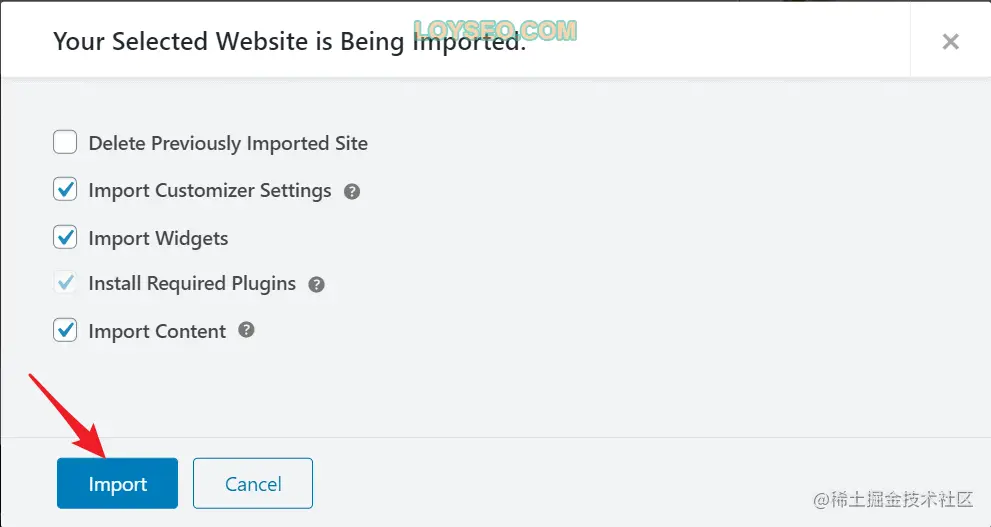Uncheck the Import Customizer Settings checkbox

click(x=65, y=189)
